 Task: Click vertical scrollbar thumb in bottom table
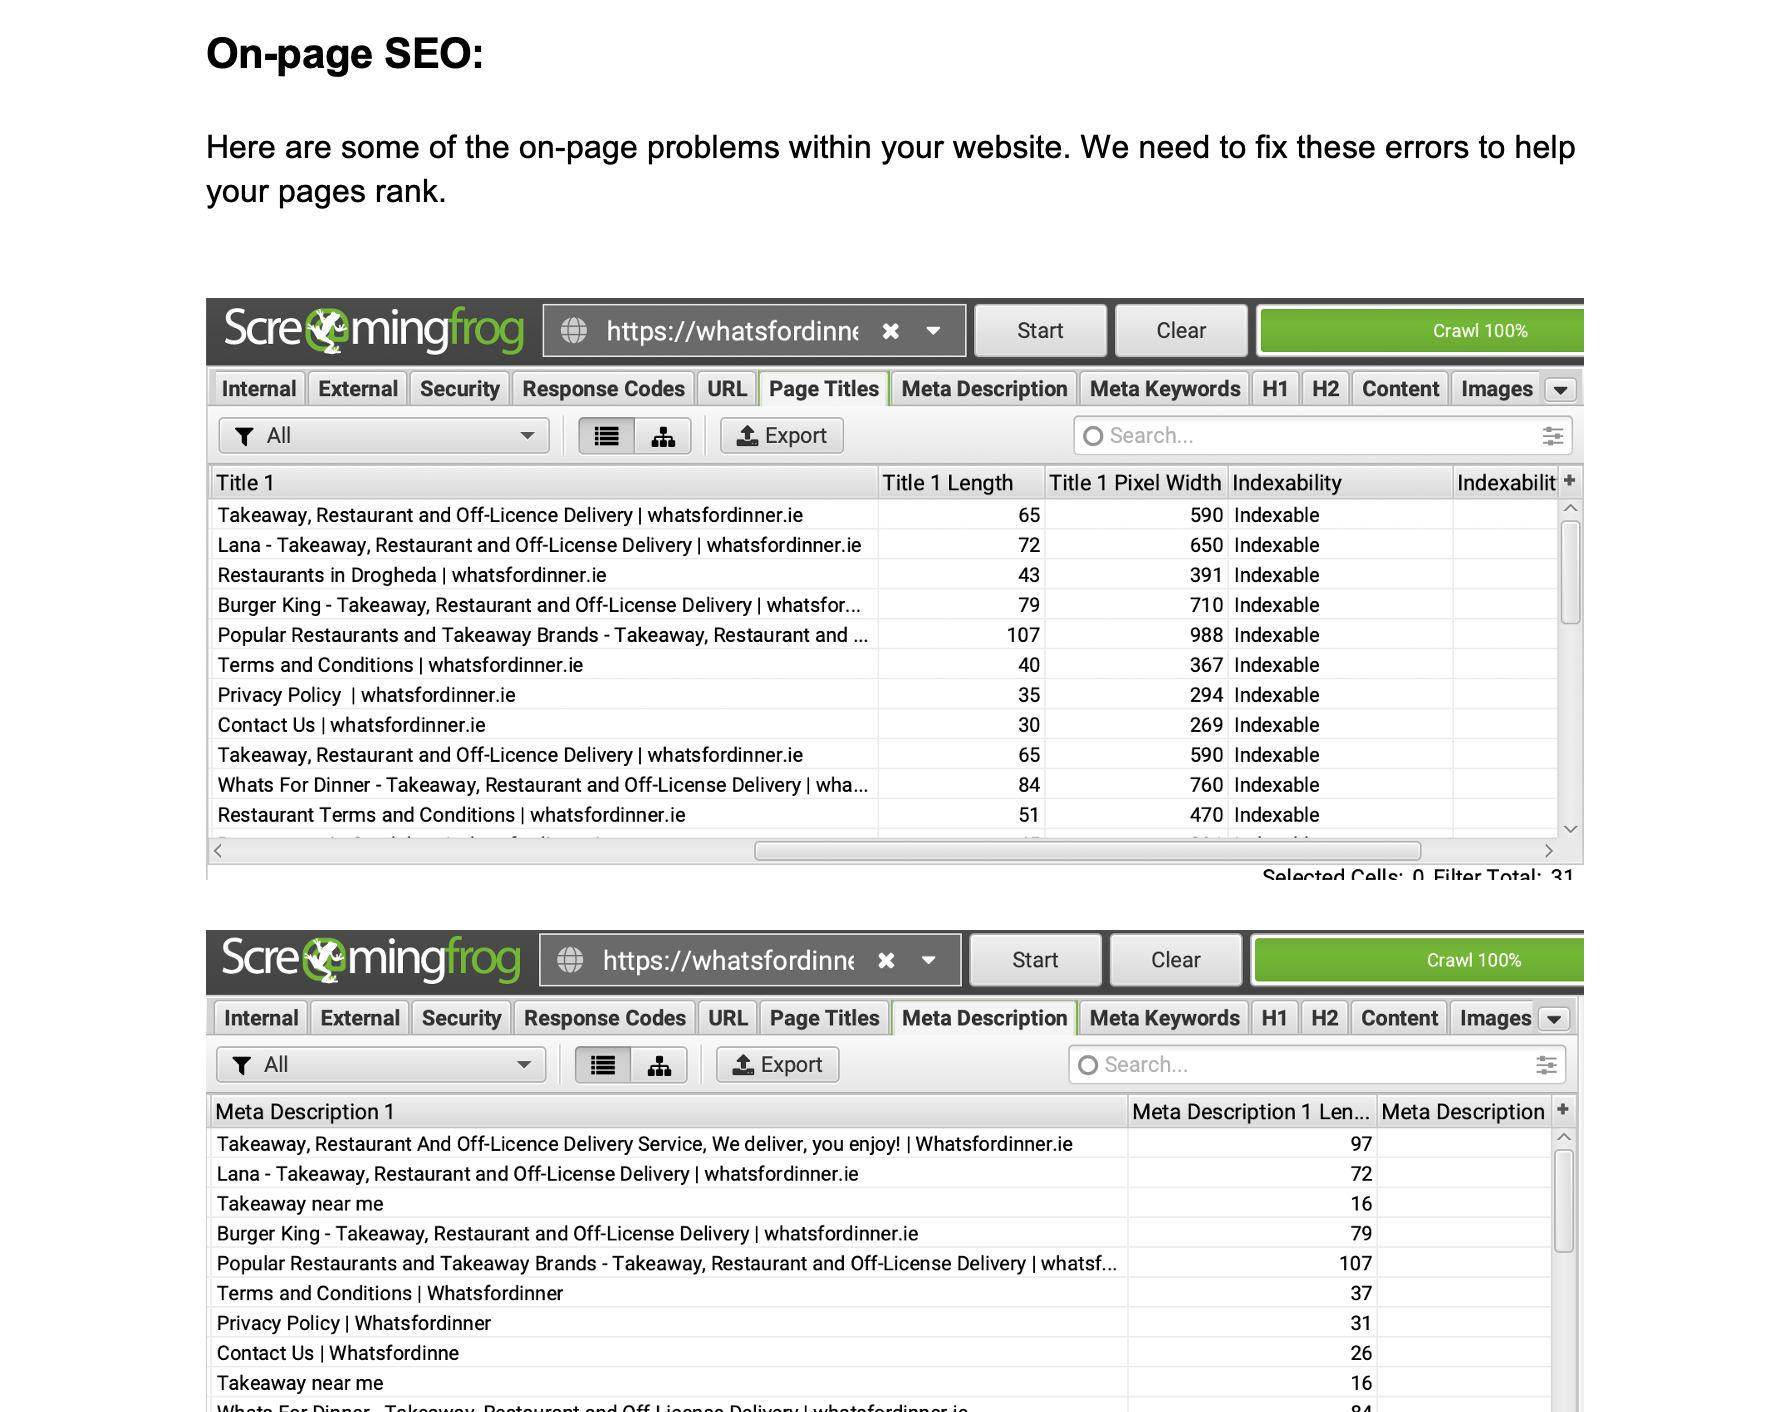click(1564, 1200)
